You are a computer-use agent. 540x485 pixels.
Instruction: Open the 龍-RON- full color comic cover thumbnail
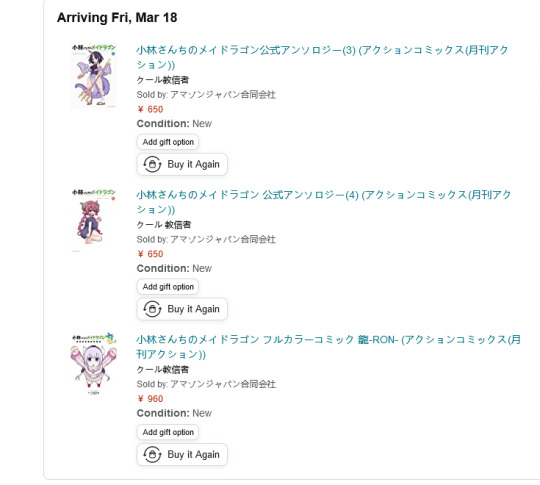click(93, 364)
